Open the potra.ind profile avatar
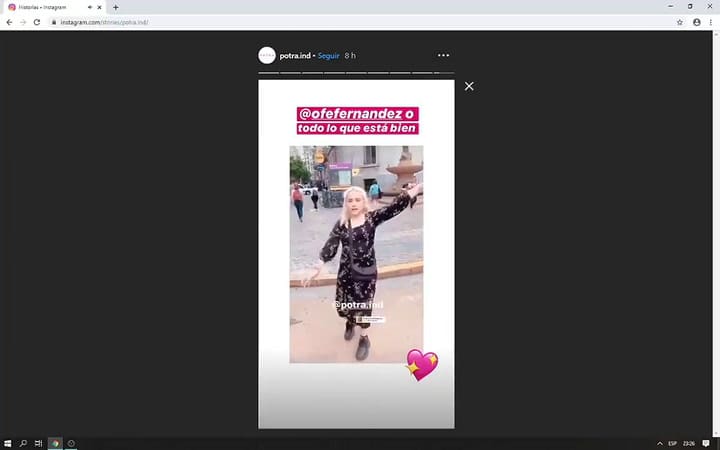Viewport: 720px width, 450px height. tap(267, 56)
